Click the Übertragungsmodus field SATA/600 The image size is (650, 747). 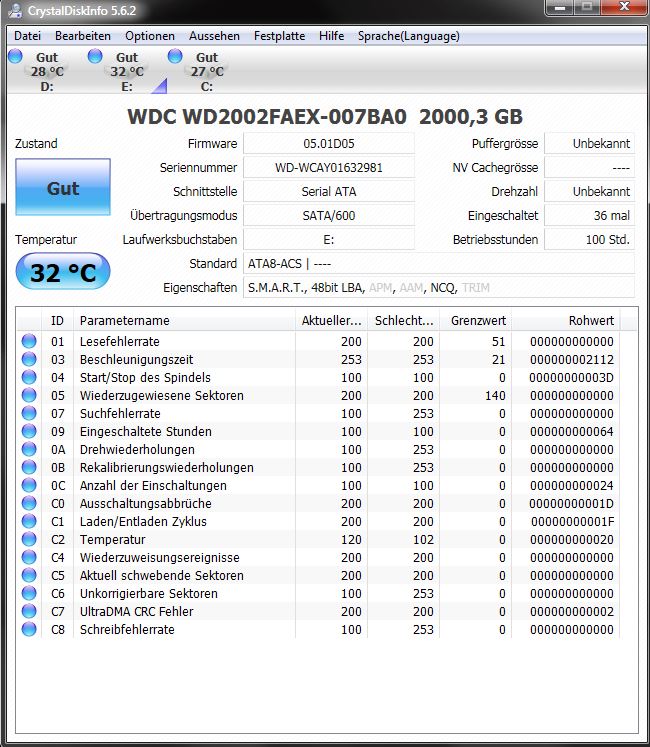tap(329, 215)
